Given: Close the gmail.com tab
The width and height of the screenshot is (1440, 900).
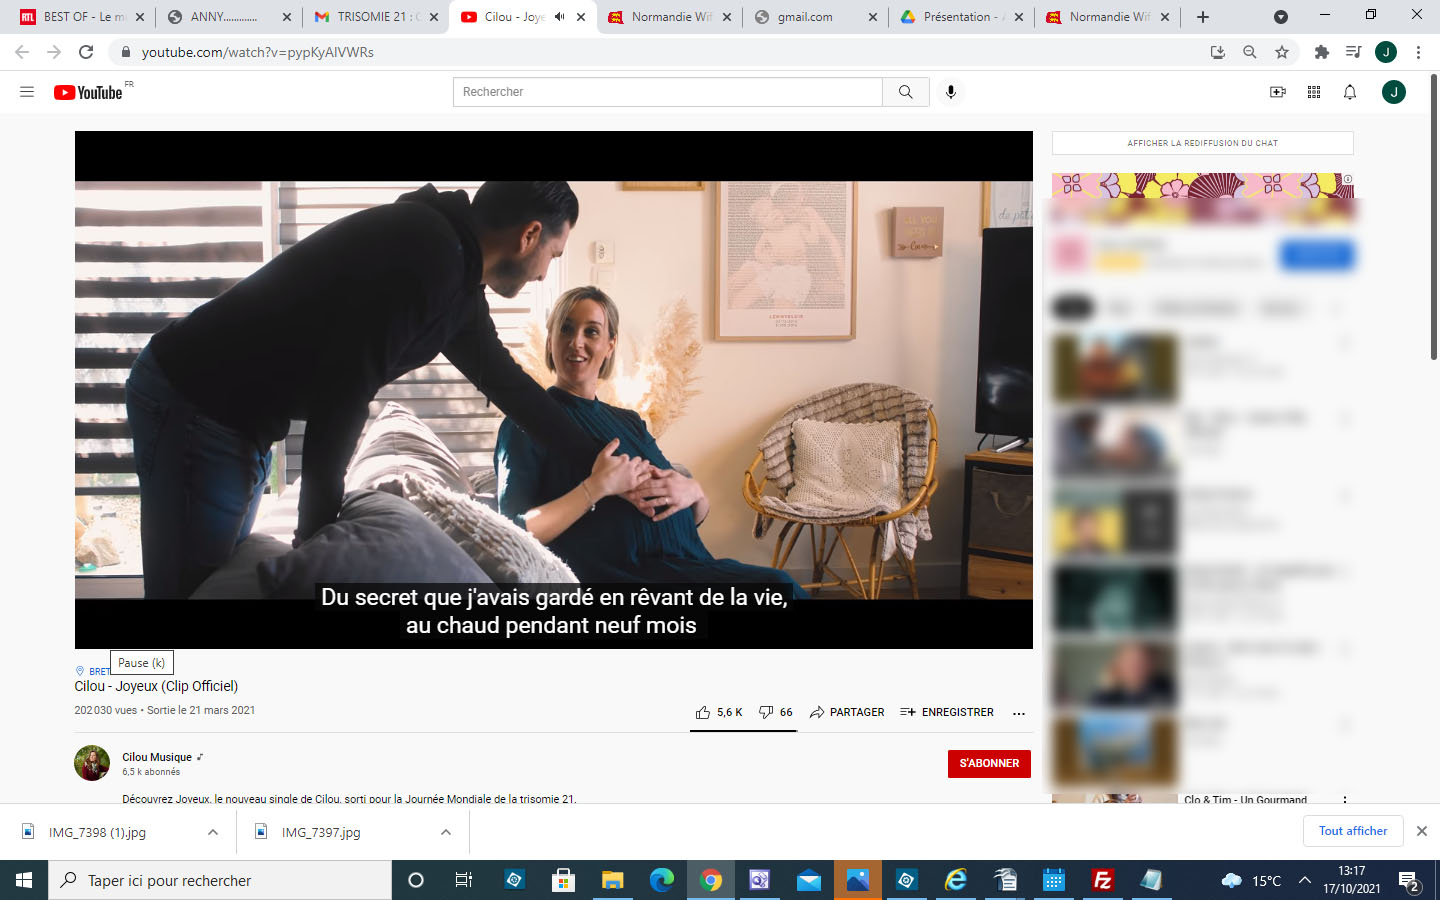Looking at the screenshot, I should [x=873, y=17].
